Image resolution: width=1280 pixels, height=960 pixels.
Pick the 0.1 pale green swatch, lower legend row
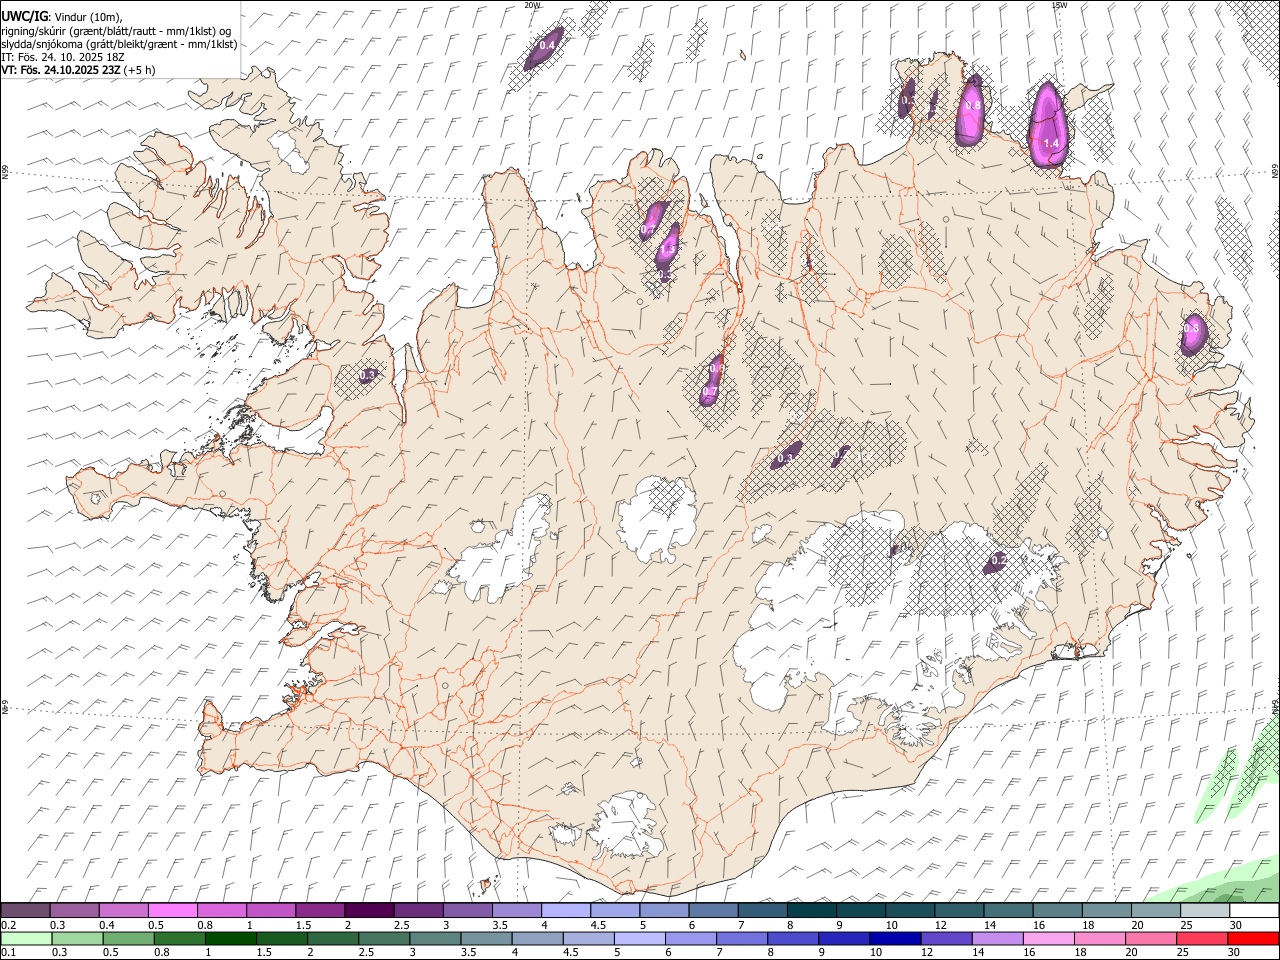(x=26, y=938)
